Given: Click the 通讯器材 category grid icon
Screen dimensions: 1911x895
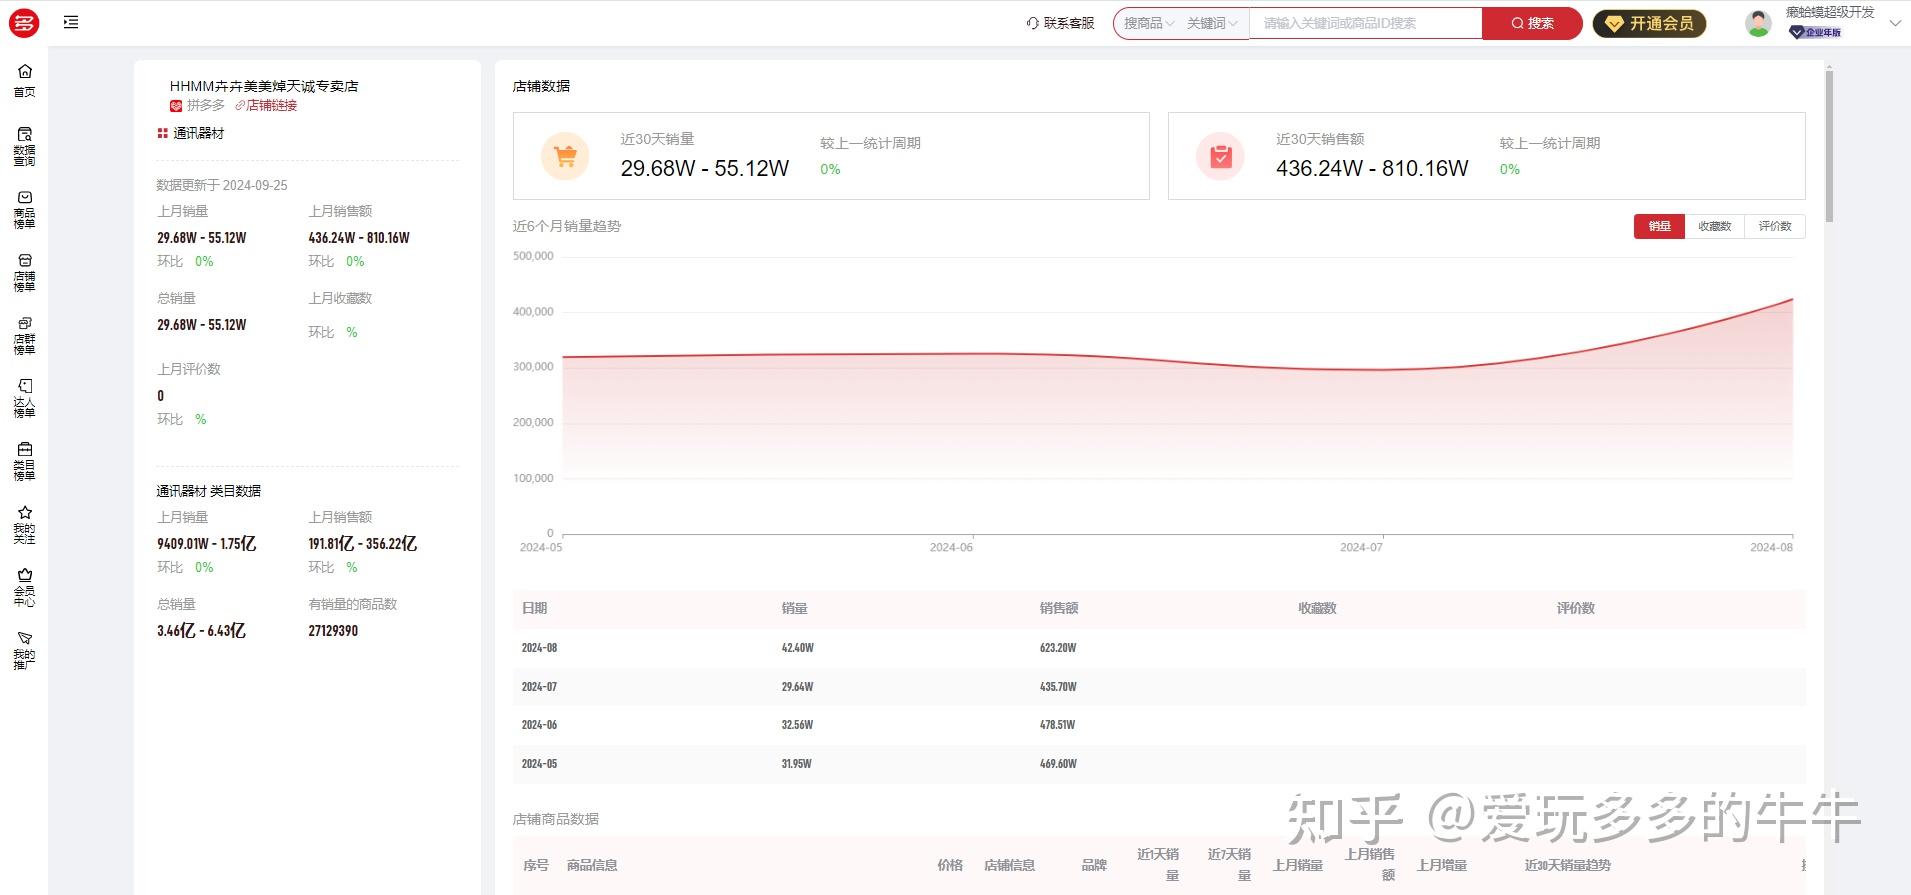Looking at the screenshot, I should pyautogui.click(x=162, y=133).
